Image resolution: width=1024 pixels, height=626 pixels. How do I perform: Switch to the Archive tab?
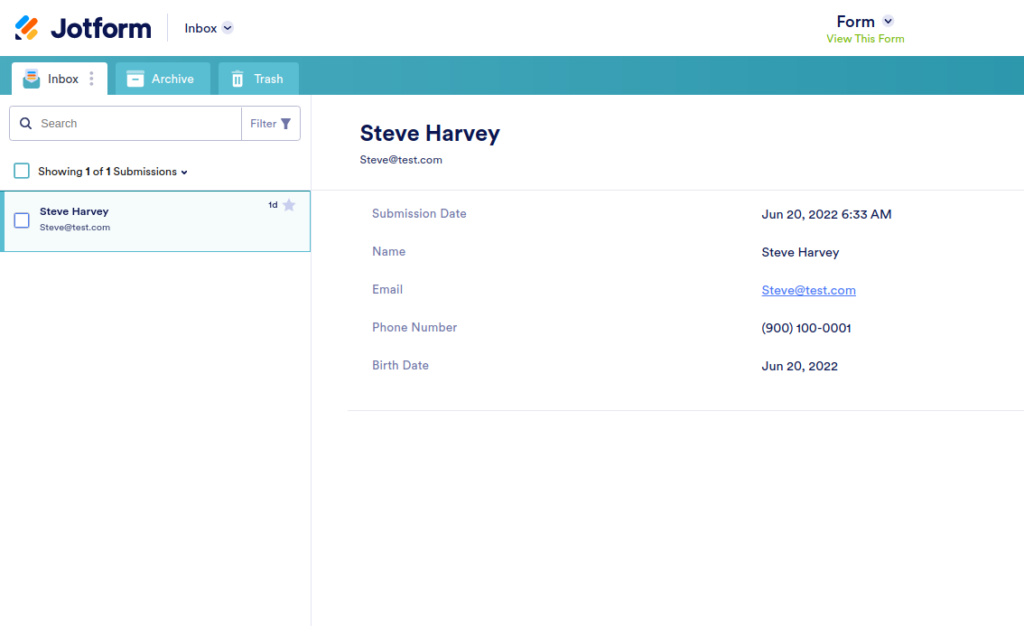tap(162, 79)
